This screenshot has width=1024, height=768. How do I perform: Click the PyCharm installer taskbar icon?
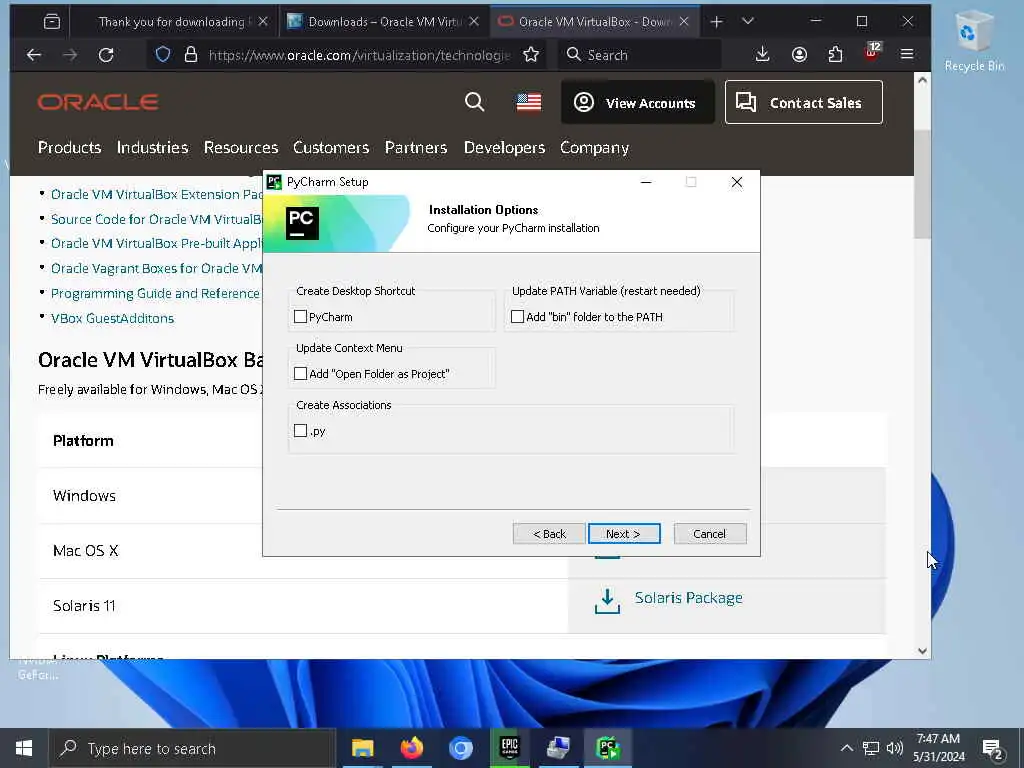pos(607,748)
